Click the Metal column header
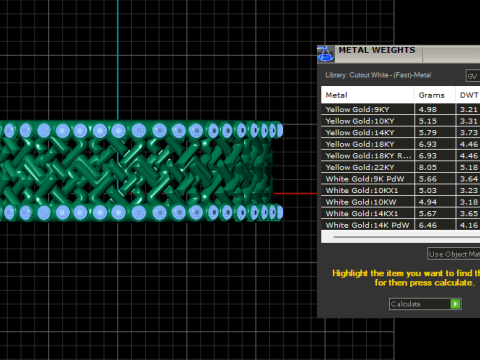This screenshot has width=480, height=360. (x=368, y=95)
